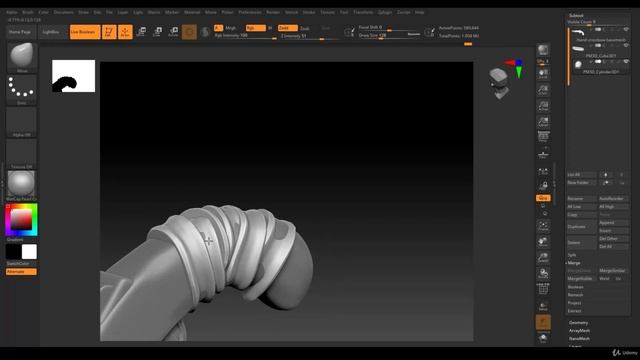
Task: Toggle the Alternate color button
Action: [x=21, y=272]
